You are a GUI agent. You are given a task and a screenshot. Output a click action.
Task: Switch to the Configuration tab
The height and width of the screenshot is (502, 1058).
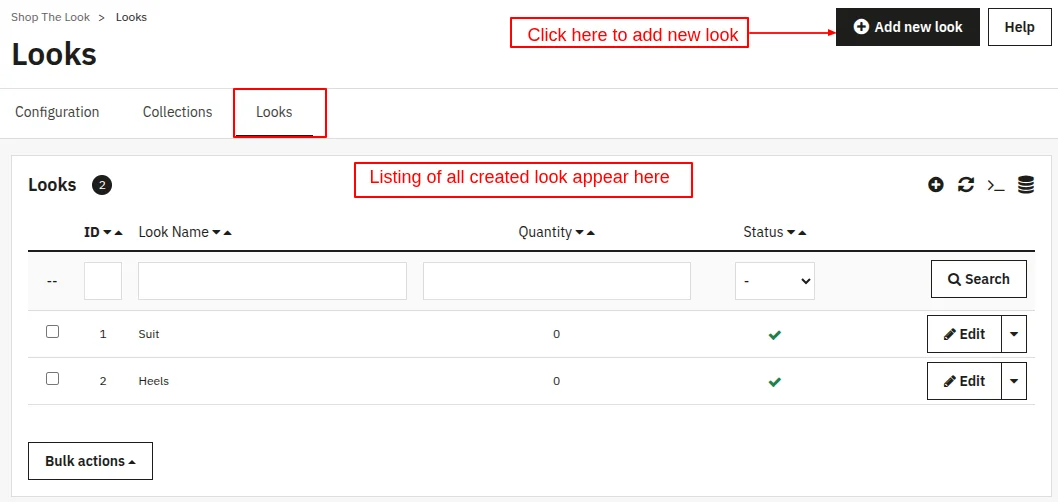[x=57, y=112]
